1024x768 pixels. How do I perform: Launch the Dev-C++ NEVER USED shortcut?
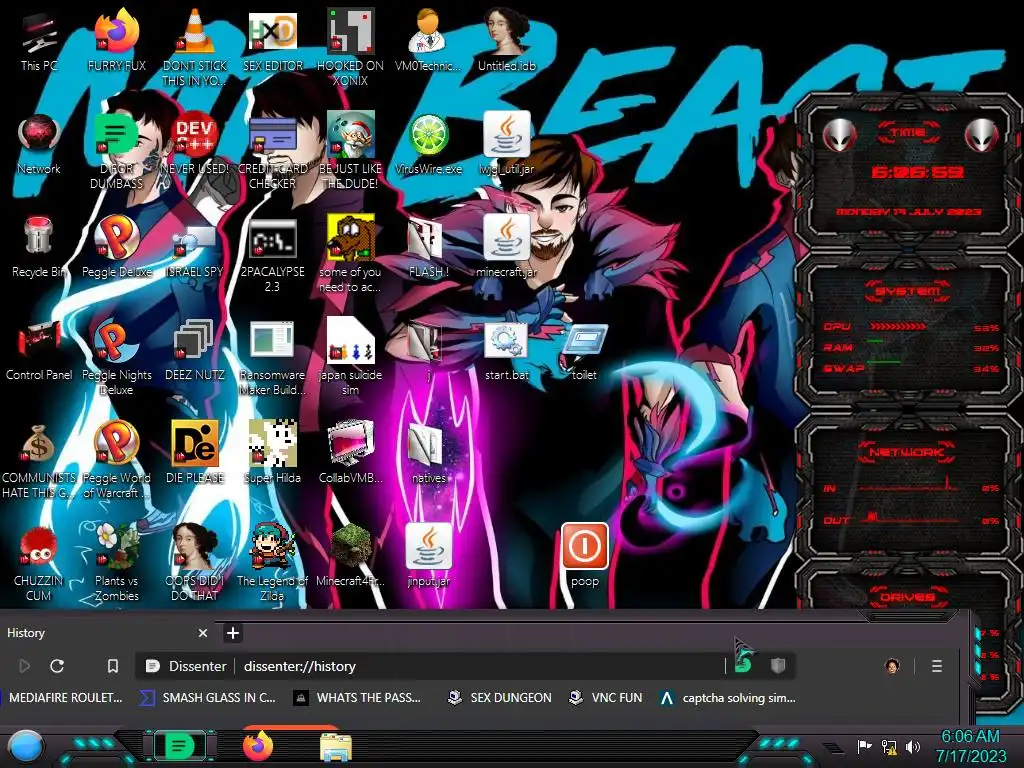(195, 145)
